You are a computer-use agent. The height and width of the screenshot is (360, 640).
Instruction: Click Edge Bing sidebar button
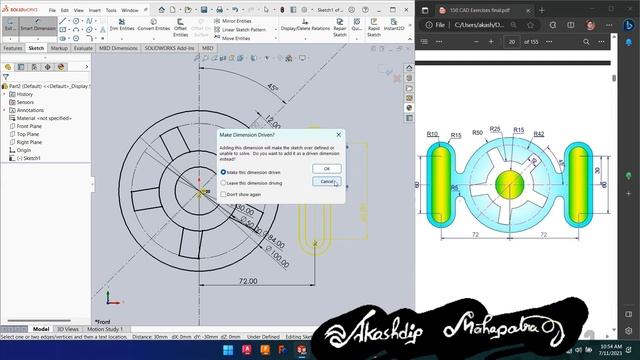629,25
